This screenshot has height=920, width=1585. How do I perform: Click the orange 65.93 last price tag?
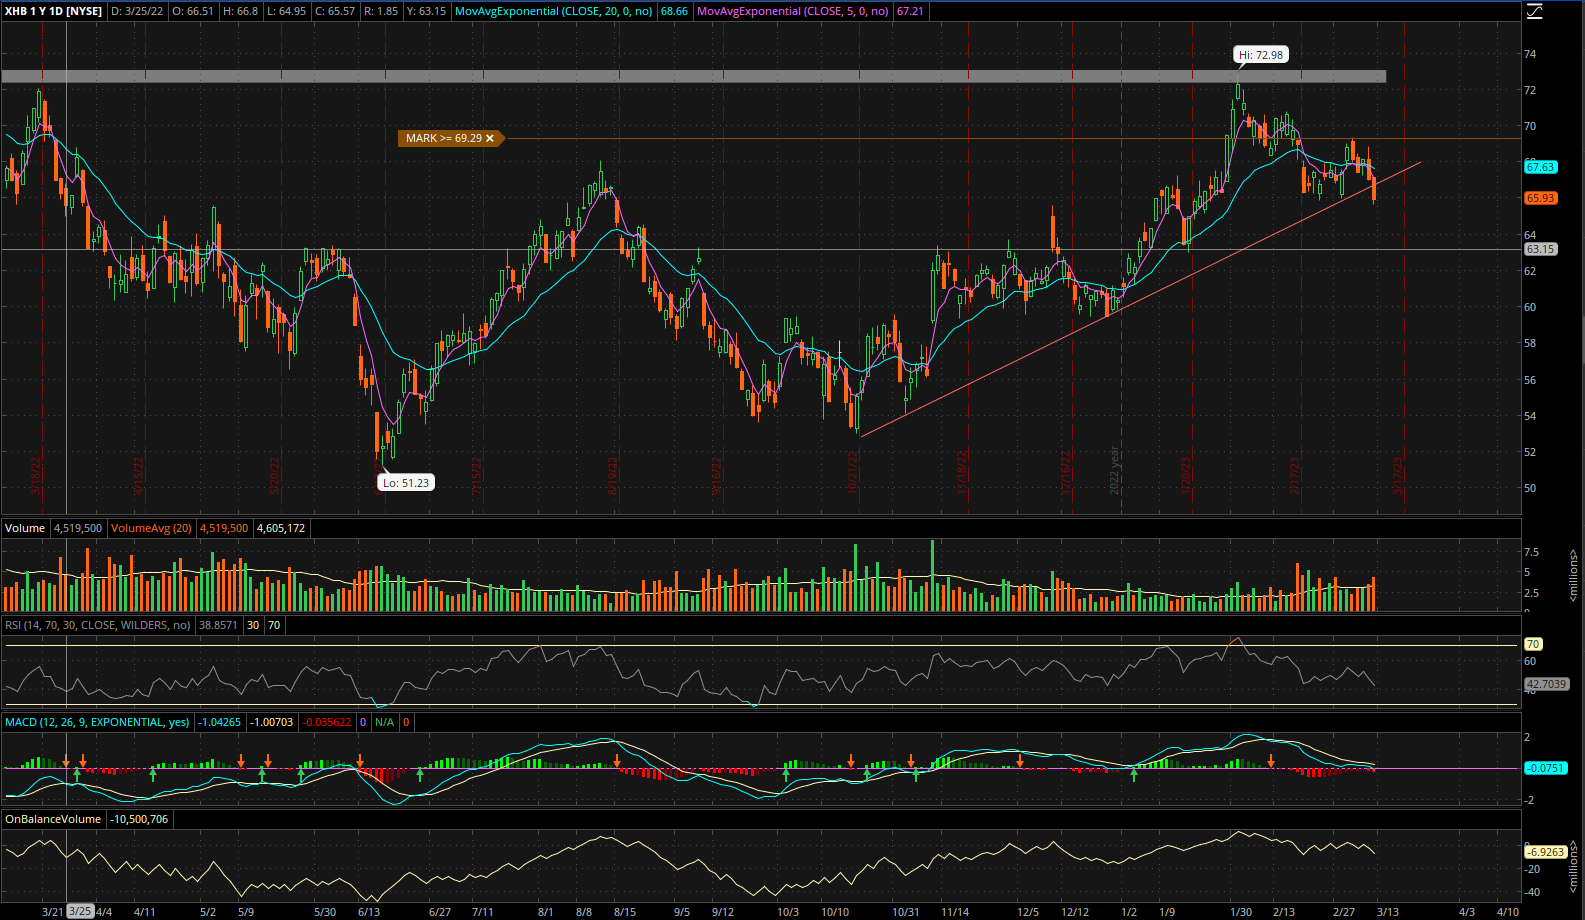(1540, 198)
